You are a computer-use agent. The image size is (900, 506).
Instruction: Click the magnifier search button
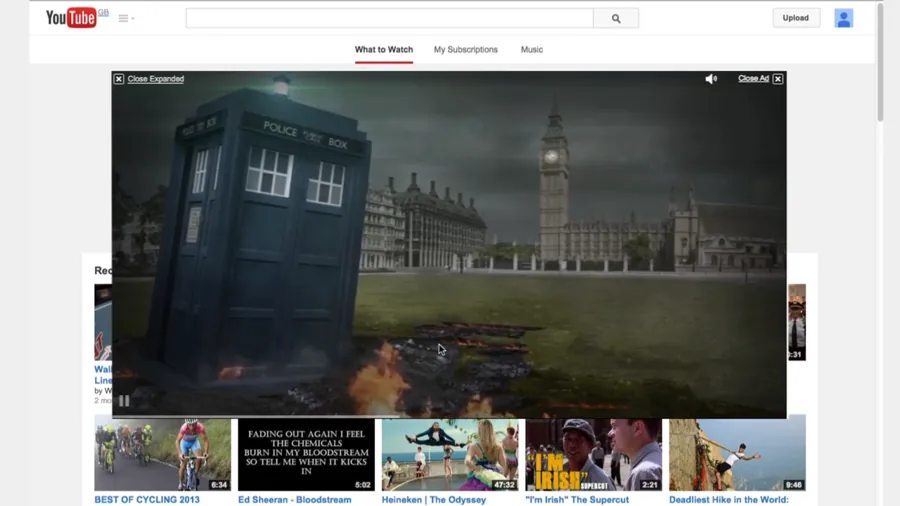pyautogui.click(x=616, y=18)
